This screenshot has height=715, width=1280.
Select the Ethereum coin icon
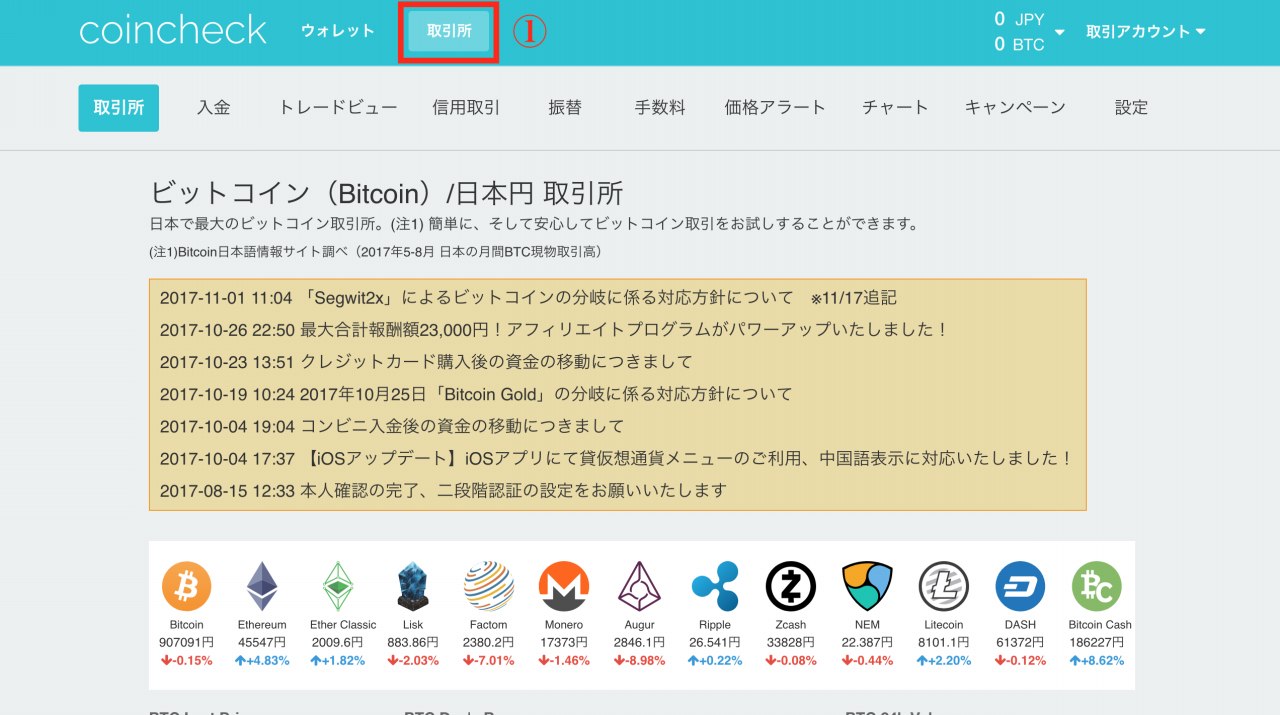[x=262, y=586]
